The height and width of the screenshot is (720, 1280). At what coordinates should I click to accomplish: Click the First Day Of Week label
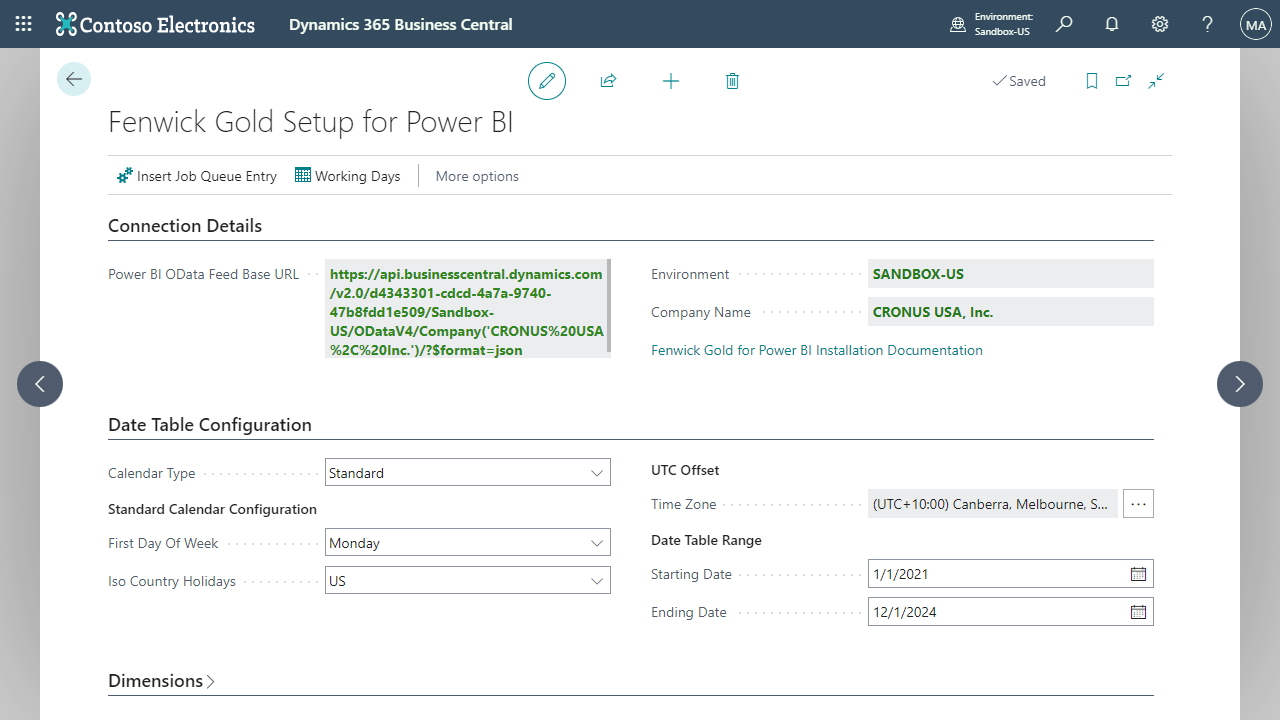point(163,543)
